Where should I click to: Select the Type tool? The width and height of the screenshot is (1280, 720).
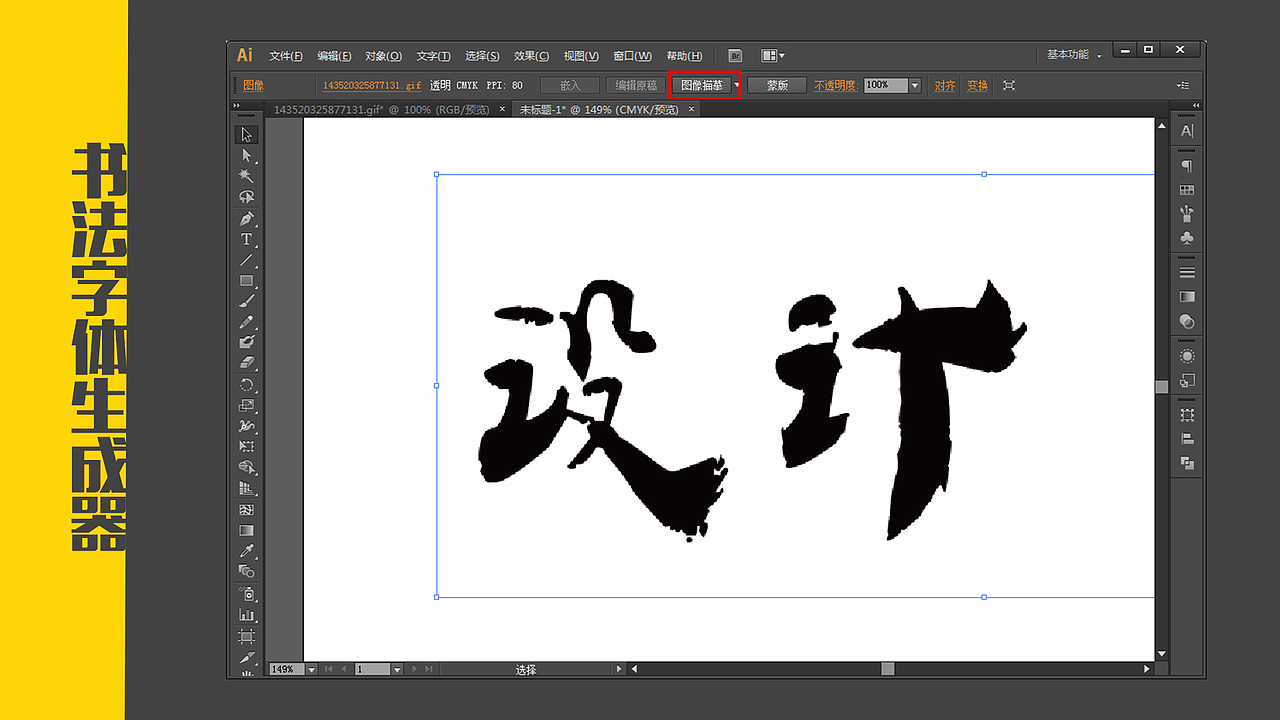247,239
